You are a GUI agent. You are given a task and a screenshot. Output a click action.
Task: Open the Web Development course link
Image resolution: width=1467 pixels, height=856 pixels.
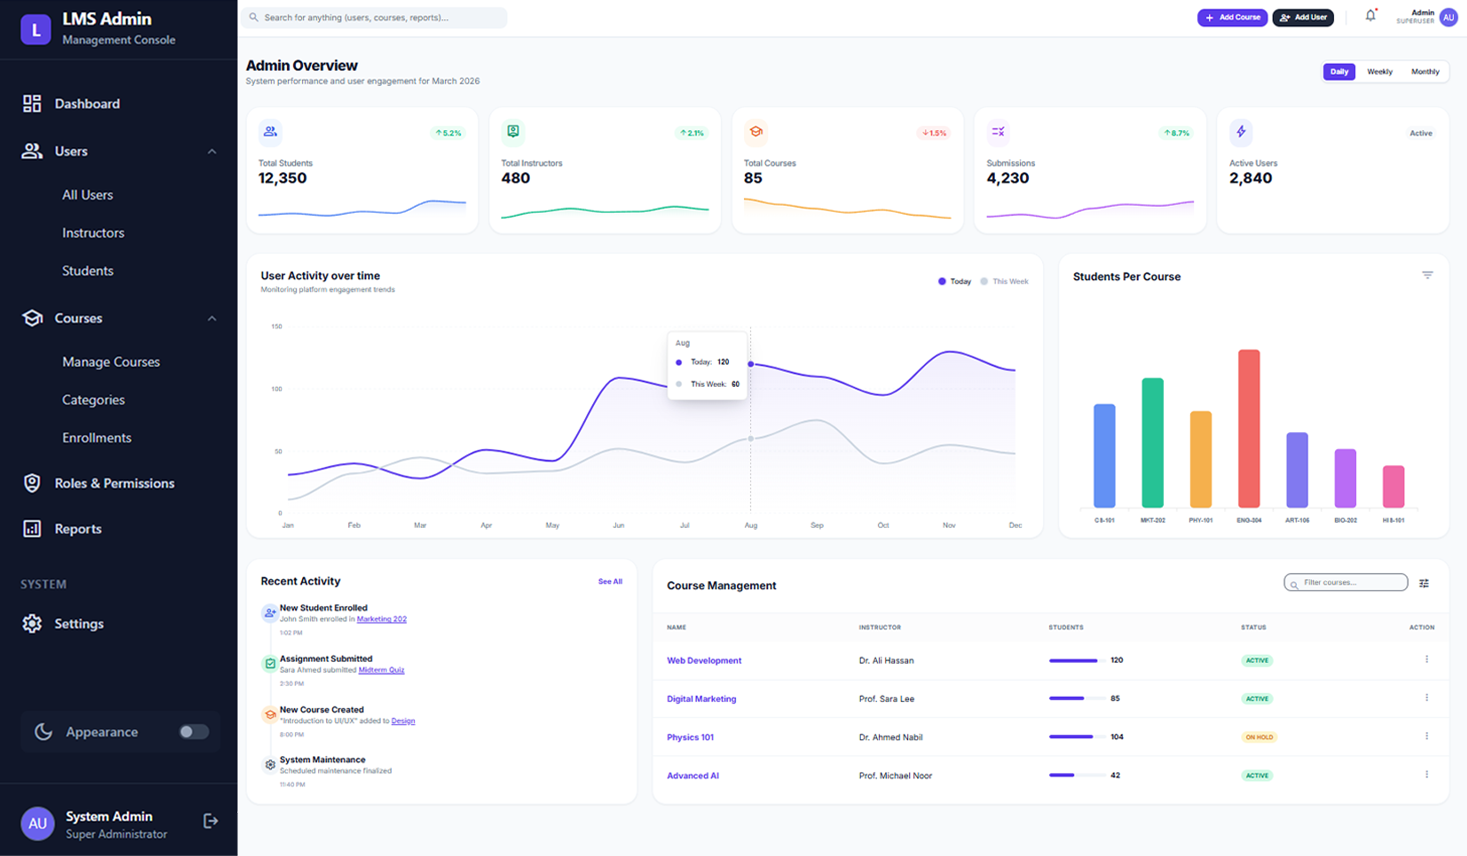pyautogui.click(x=704, y=661)
